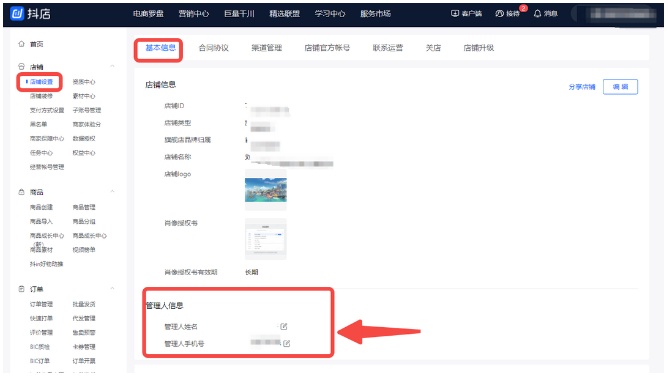
Task: Open 营销中心 in top navigation
Action: 194,14
